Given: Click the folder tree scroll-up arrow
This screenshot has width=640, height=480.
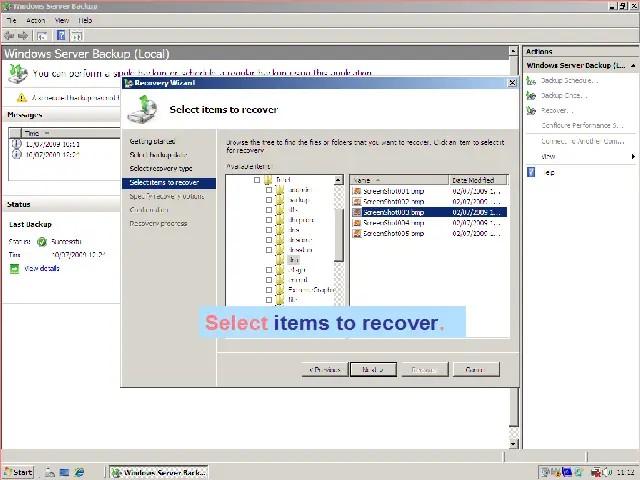Looking at the screenshot, I should point(338,180).
